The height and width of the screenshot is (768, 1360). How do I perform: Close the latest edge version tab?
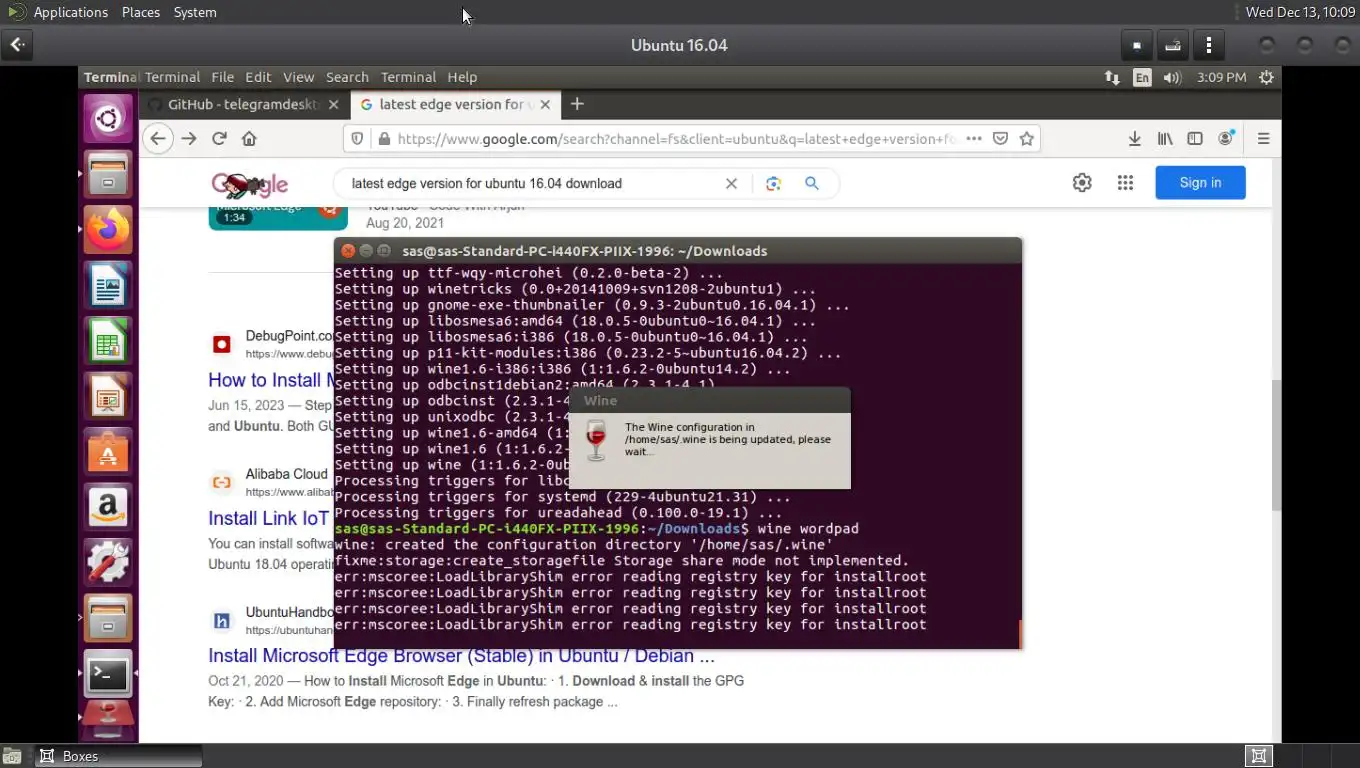coord(546,104)
